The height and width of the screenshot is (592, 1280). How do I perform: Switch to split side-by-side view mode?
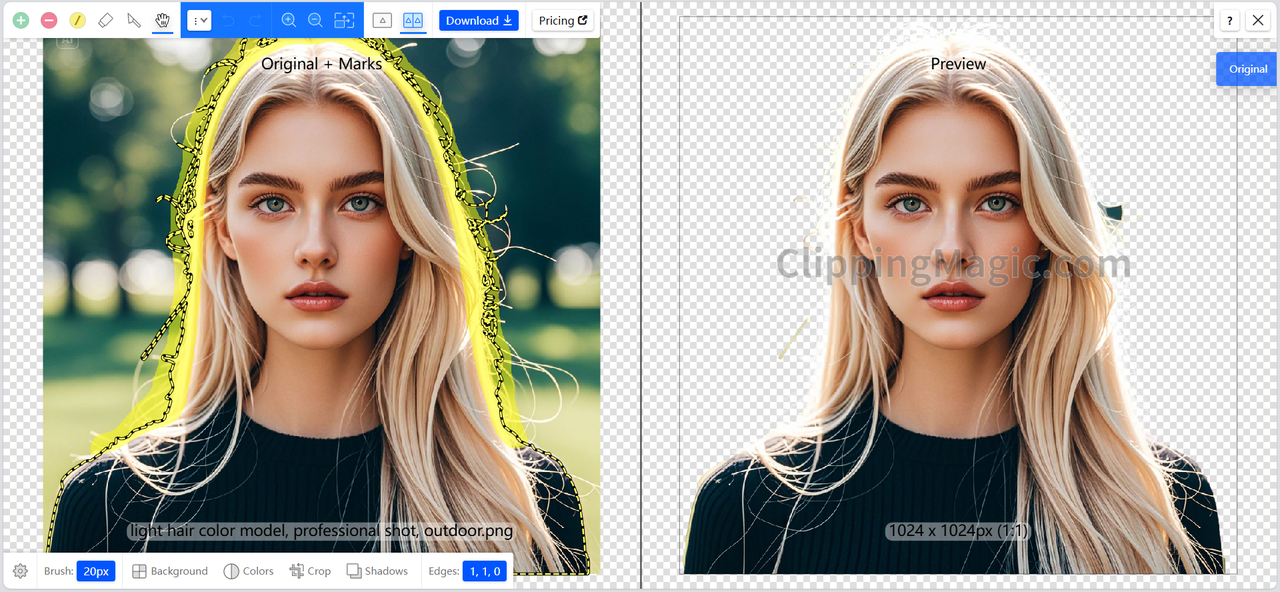point(413,20)
